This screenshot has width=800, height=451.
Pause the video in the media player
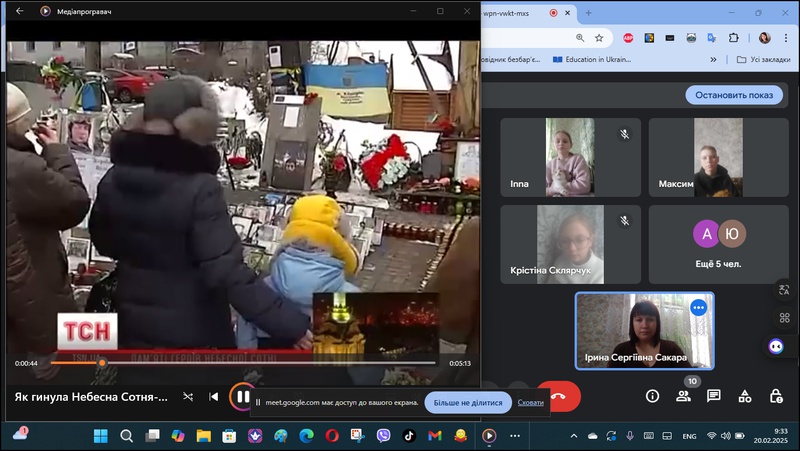click(x=242, y=397)
